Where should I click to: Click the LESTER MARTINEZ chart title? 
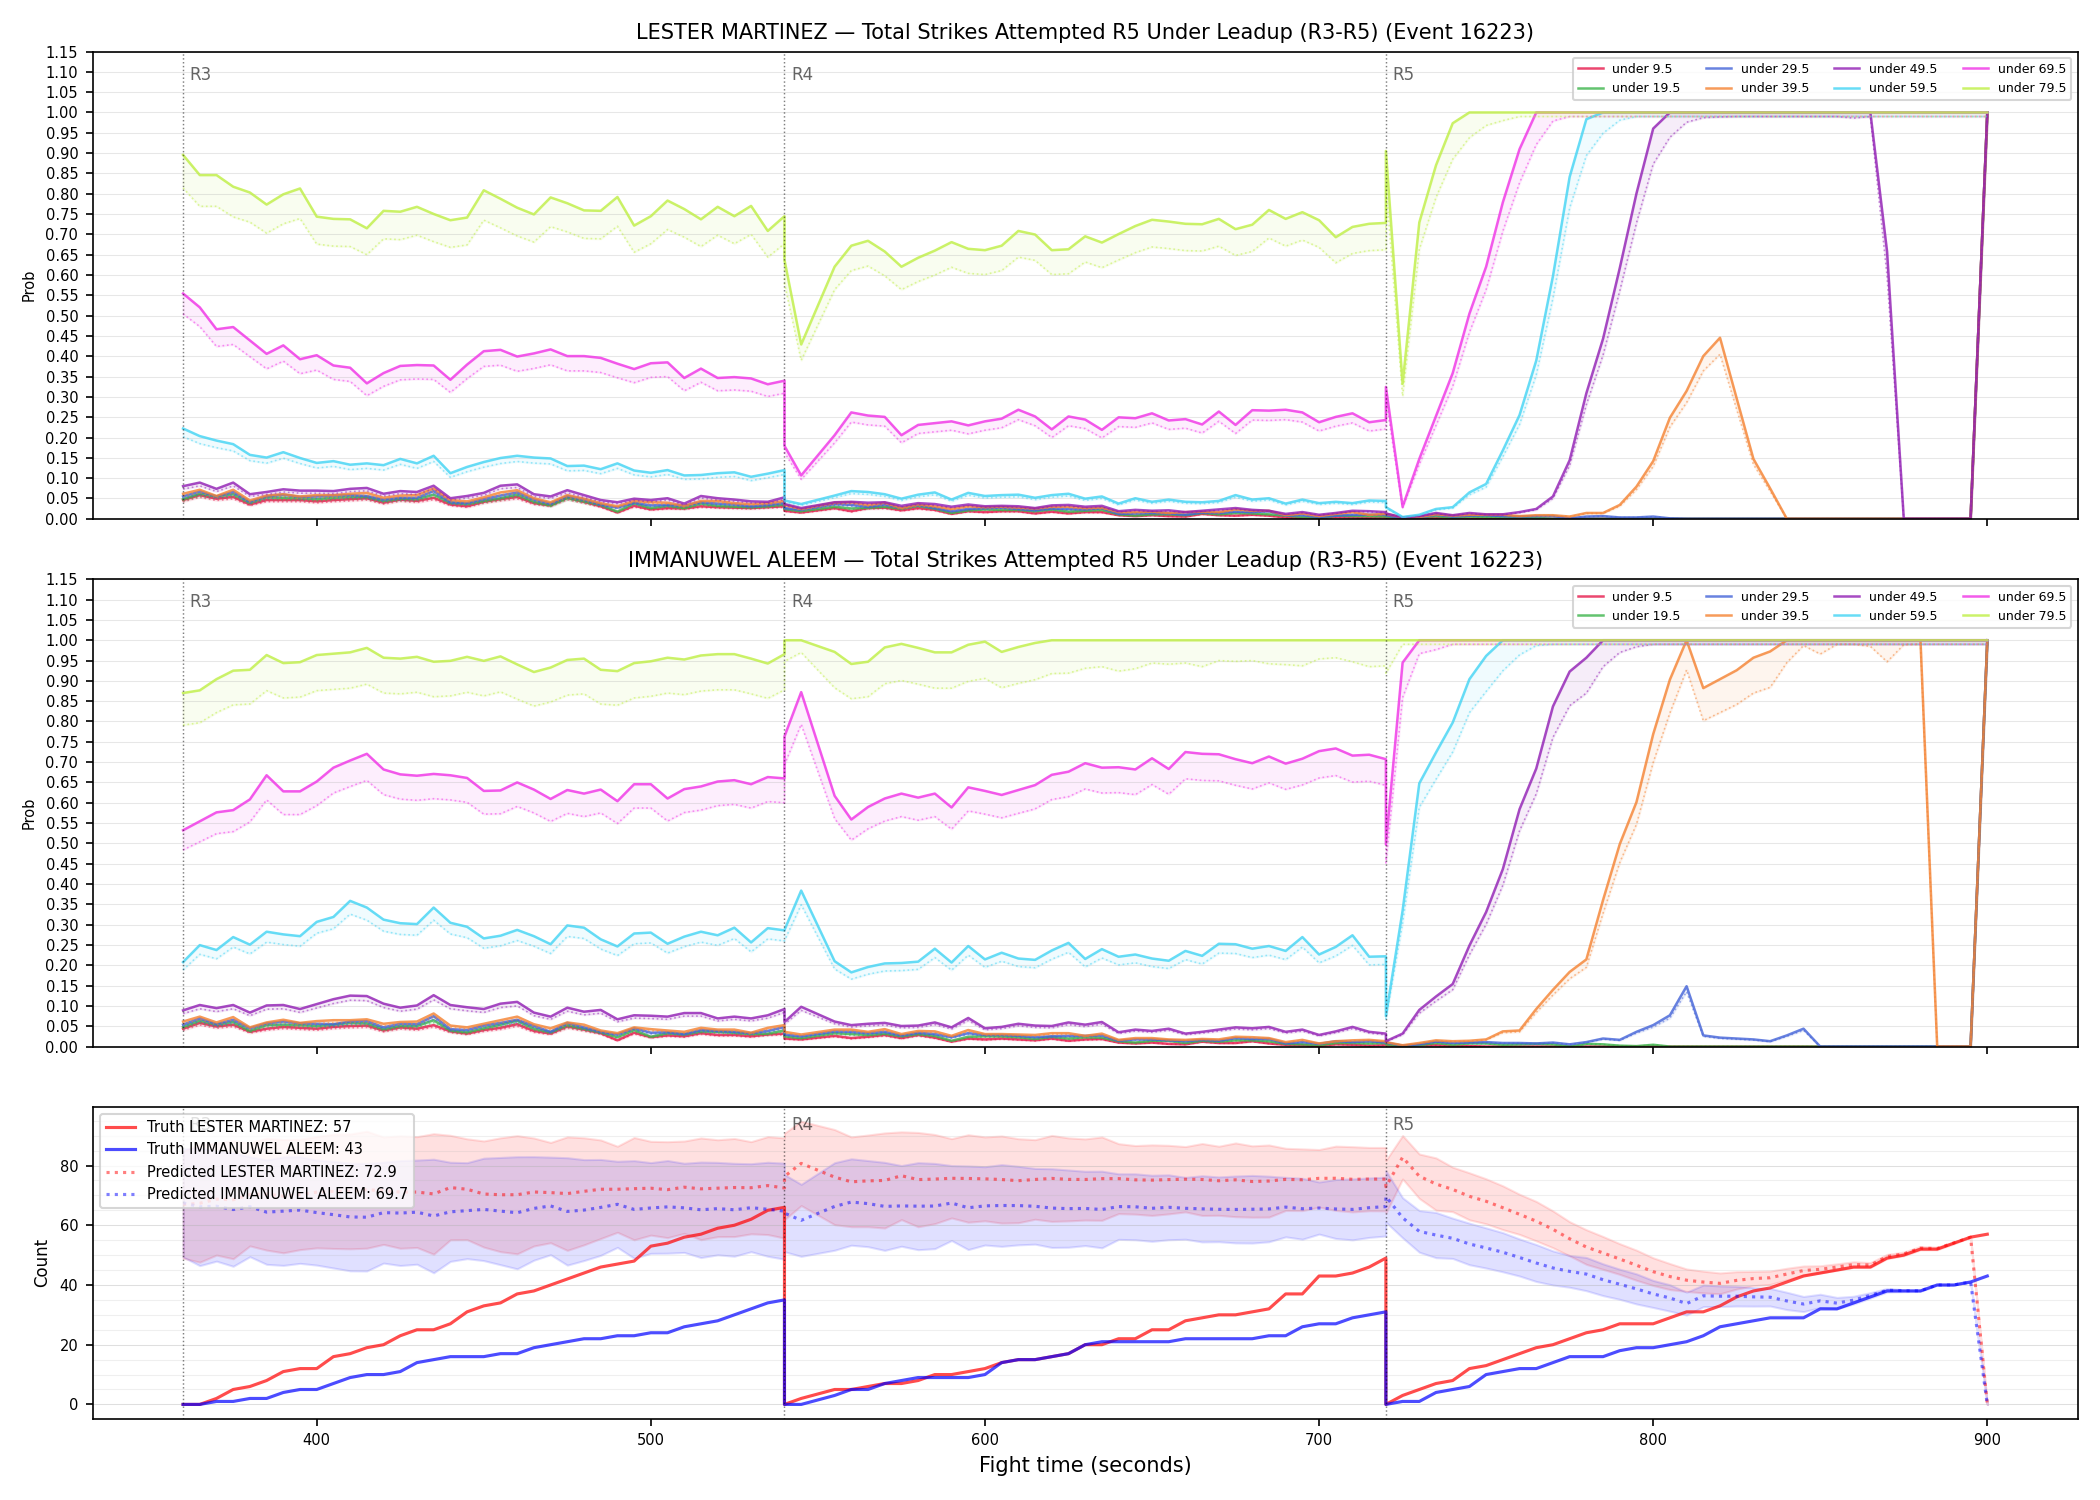(x=1084, y=32)
